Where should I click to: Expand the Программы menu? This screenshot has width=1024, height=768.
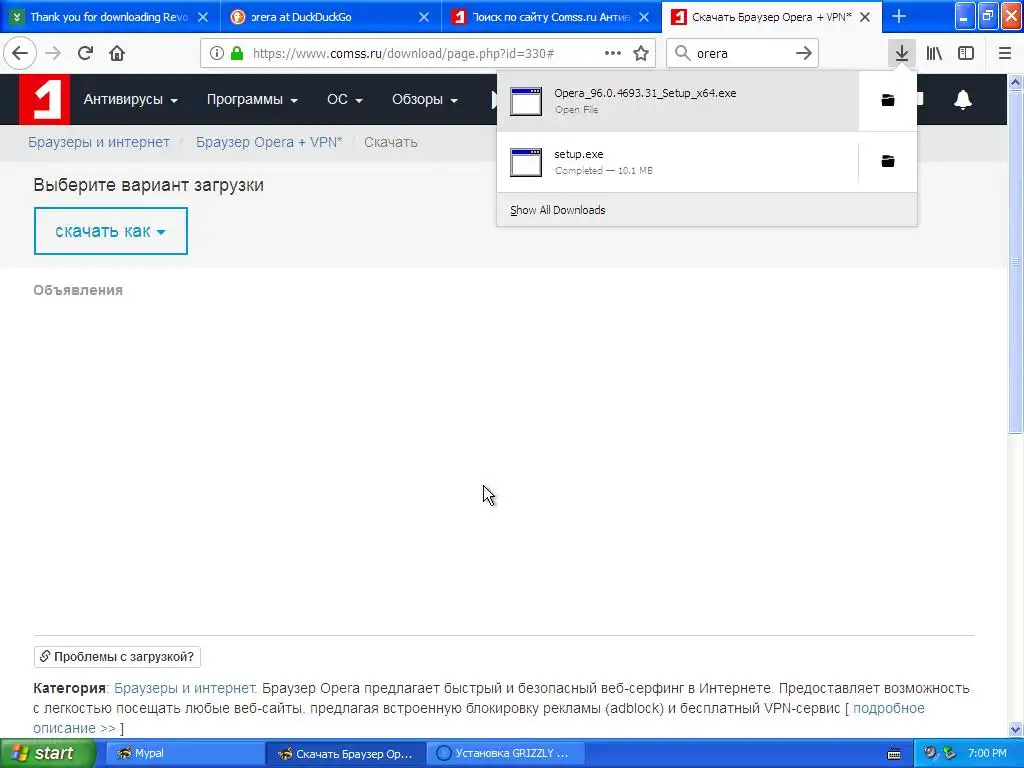tap(252, 99)
